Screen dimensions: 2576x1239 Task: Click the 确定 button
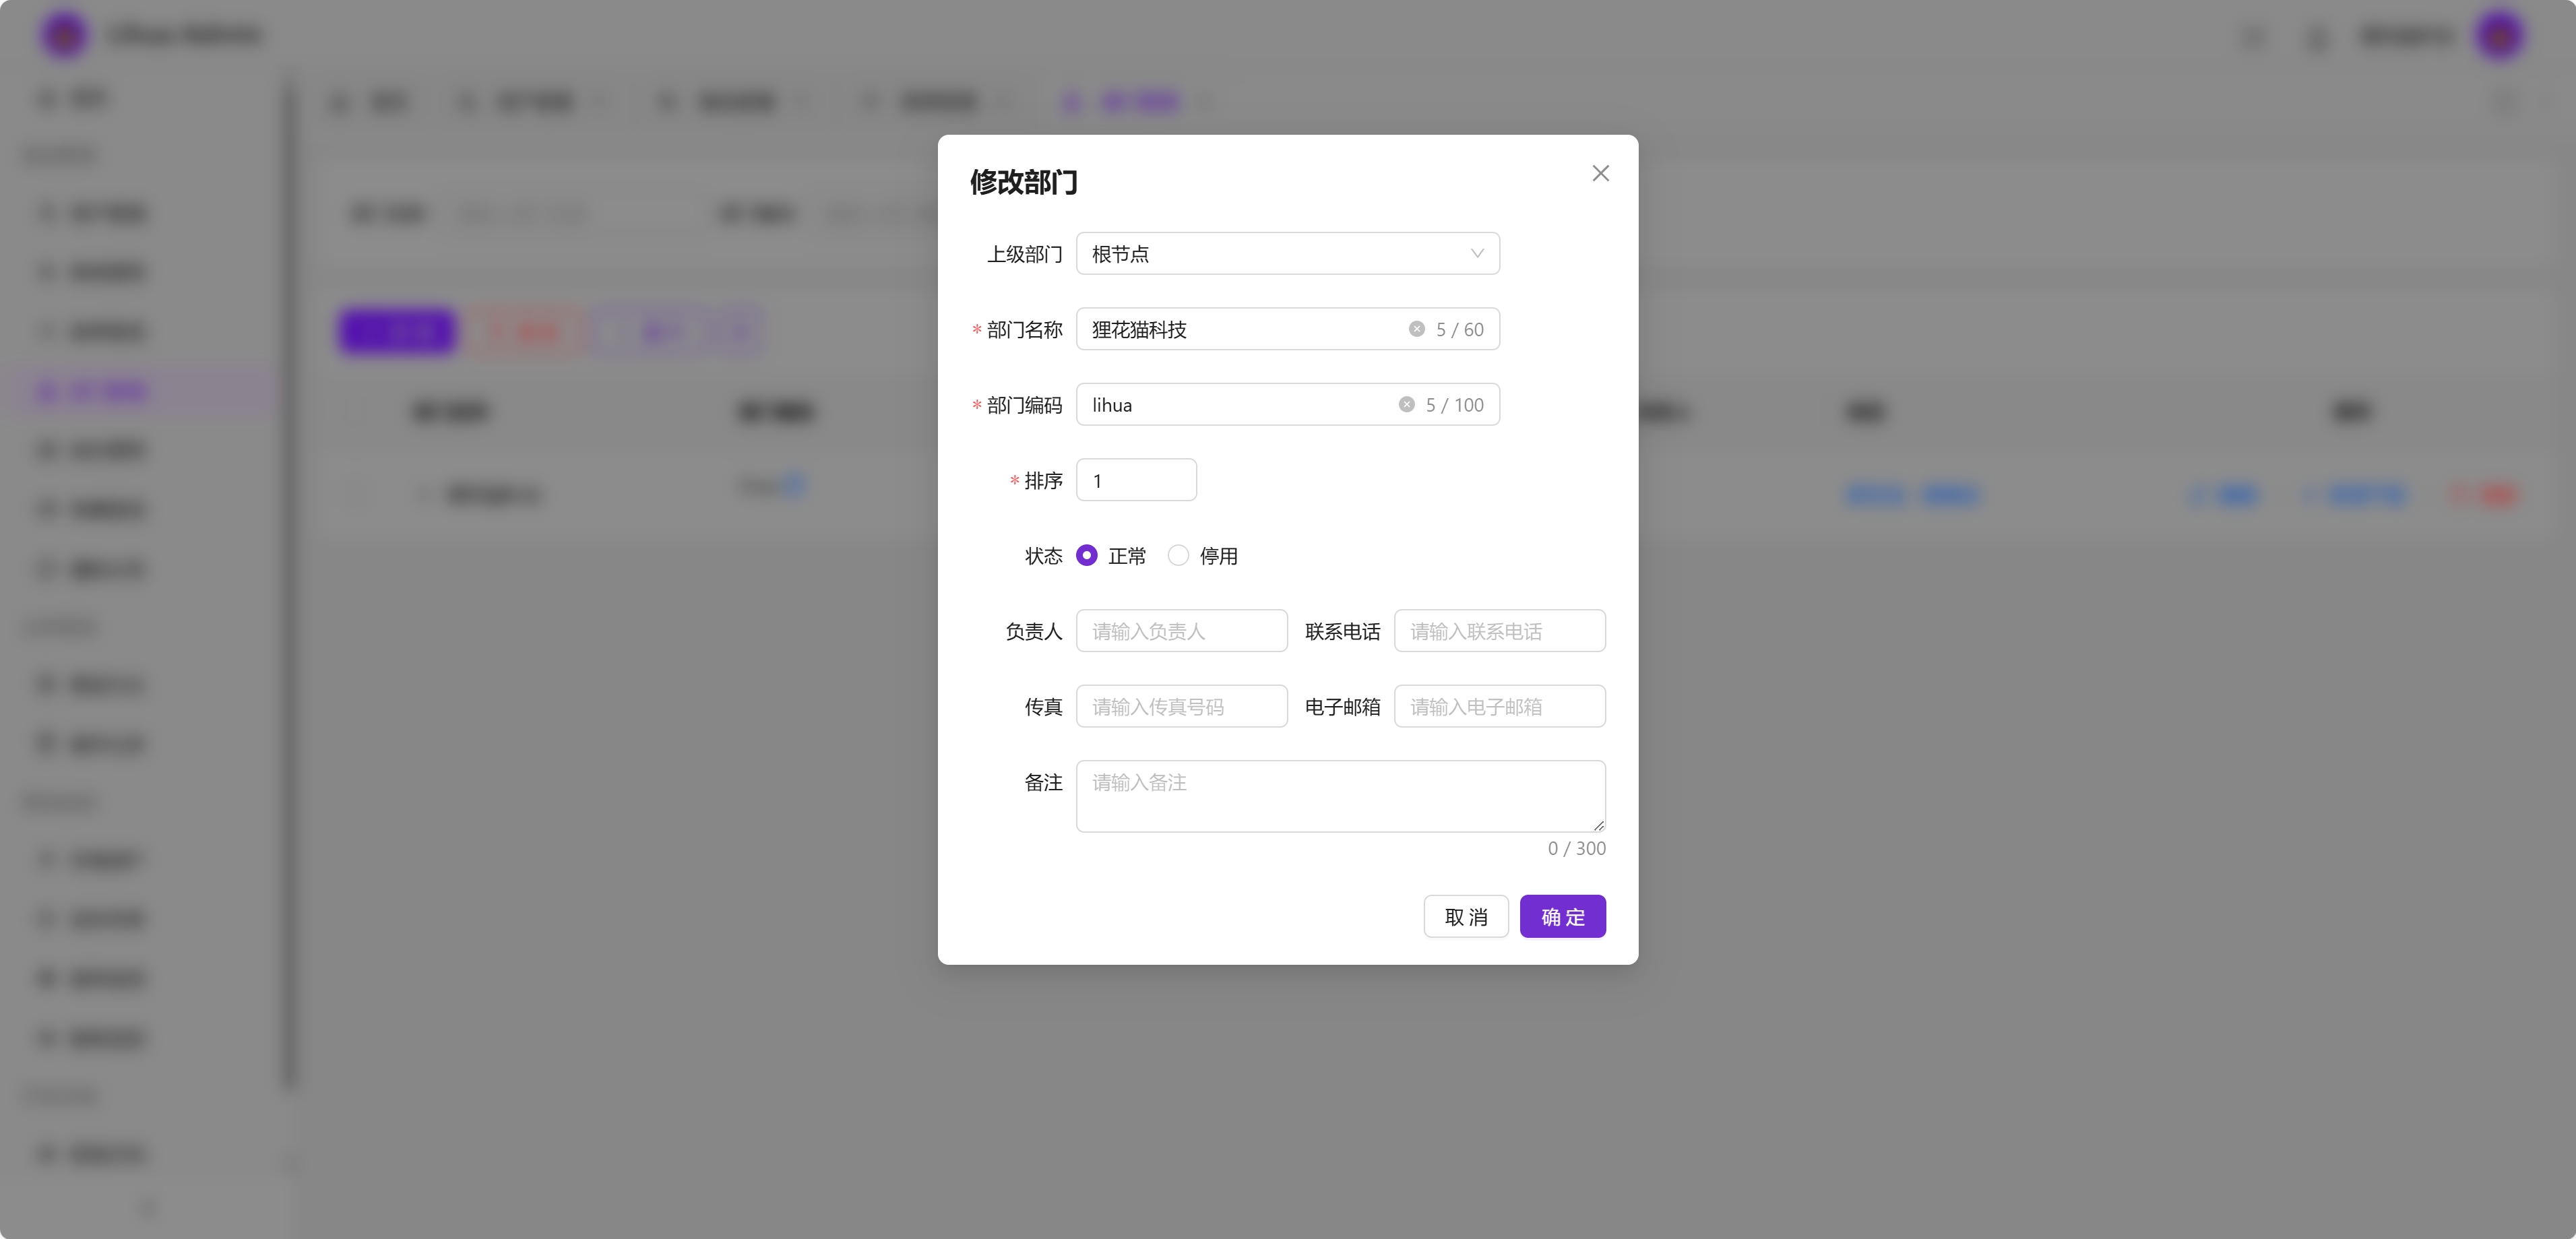1562,916
